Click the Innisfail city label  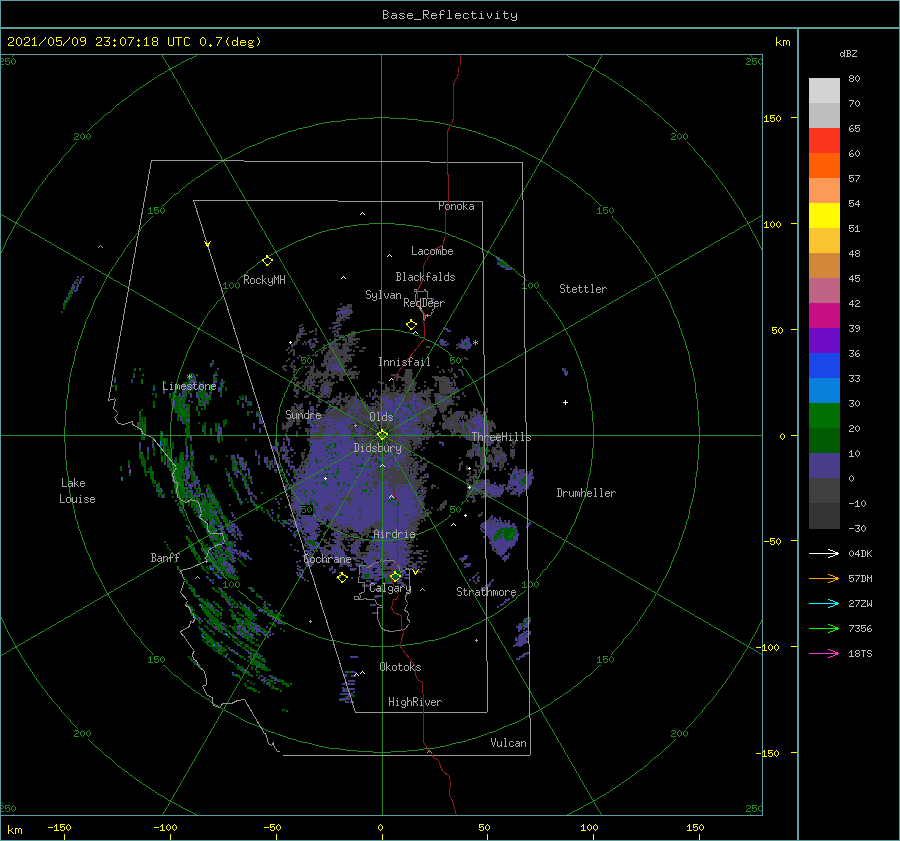(404, 362)
